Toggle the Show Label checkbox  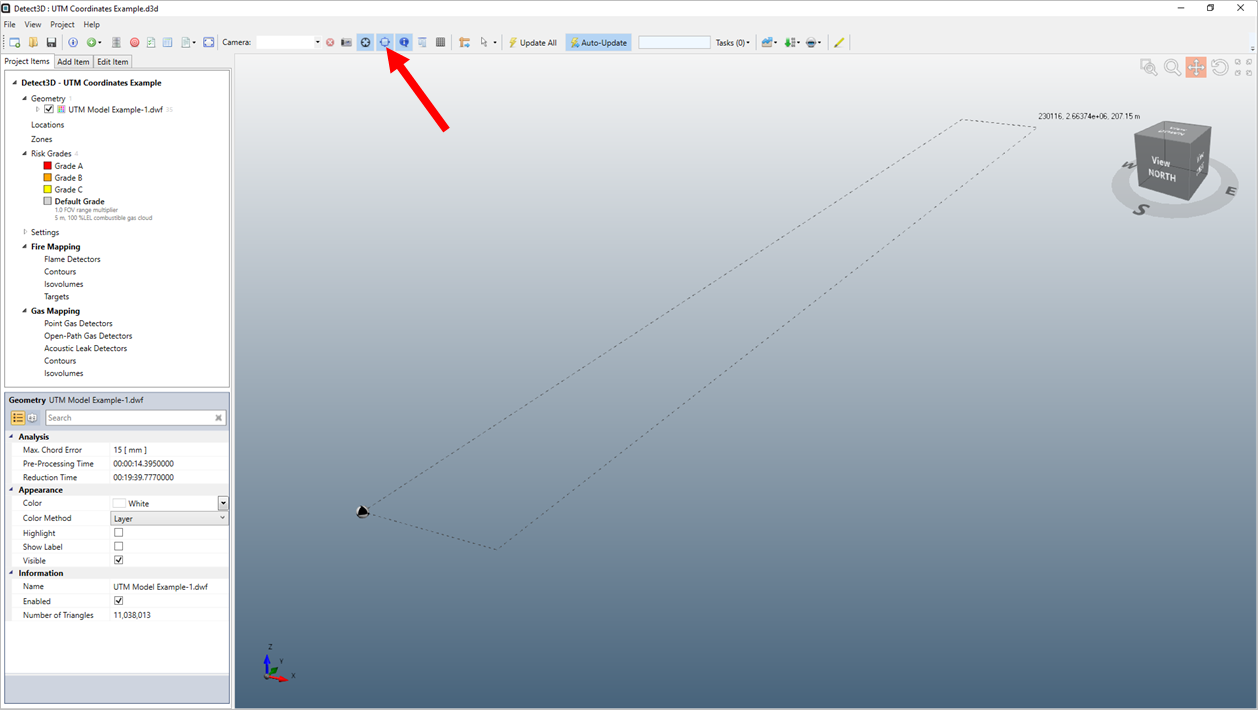tap(118, 546)
